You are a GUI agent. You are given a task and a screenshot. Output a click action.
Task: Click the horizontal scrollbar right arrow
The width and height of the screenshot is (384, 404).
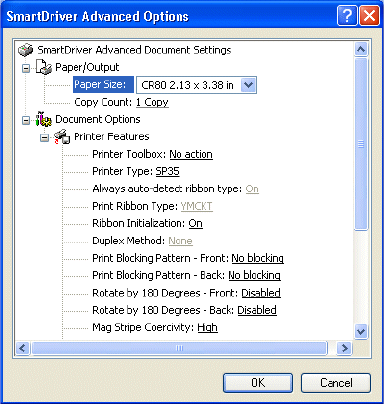[344, 348]
